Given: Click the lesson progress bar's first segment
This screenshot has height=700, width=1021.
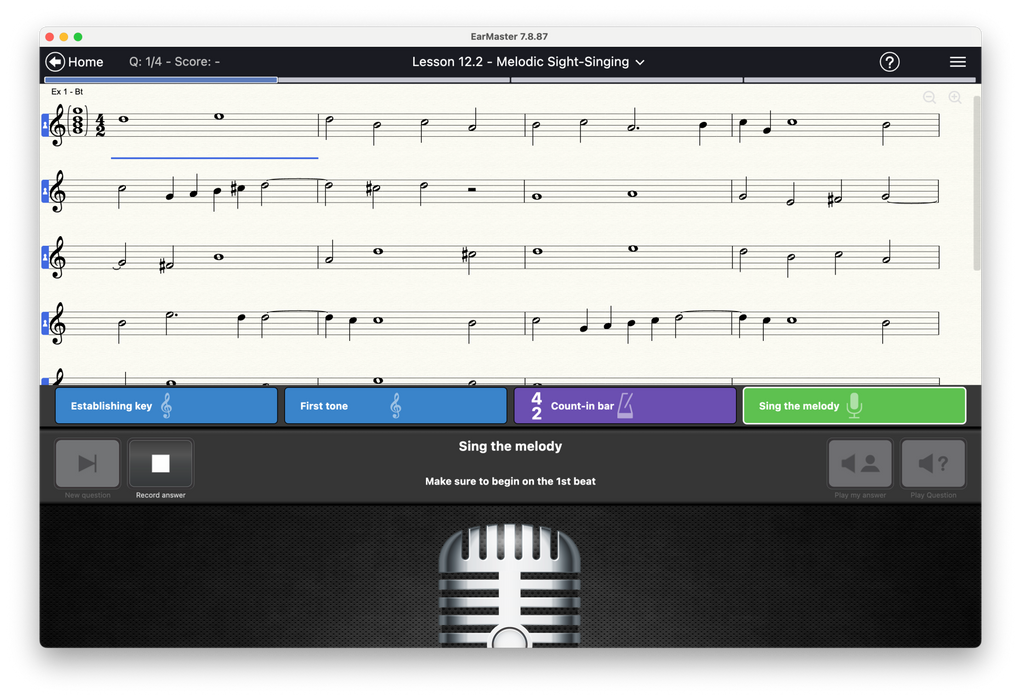Looking at the screenshot, I should pyautogui.click(x=161, y=80).
